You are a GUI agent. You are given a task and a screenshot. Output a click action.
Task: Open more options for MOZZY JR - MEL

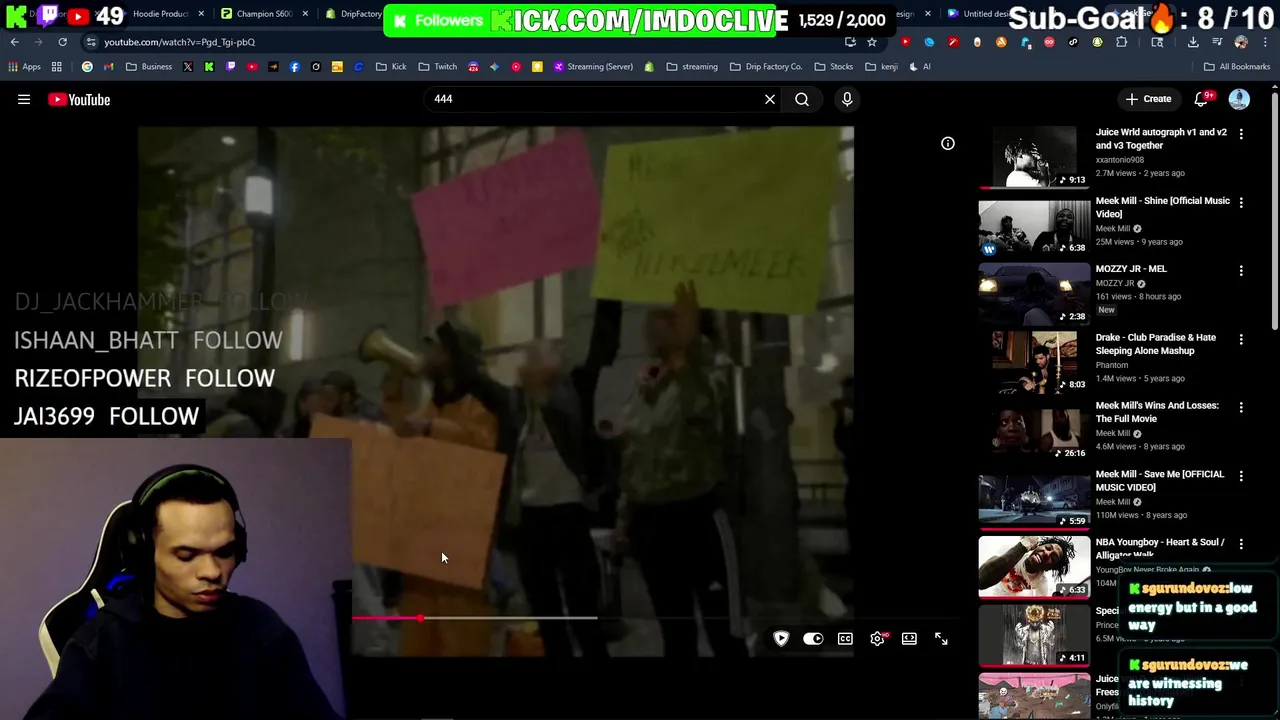[x=1241, y=270]
